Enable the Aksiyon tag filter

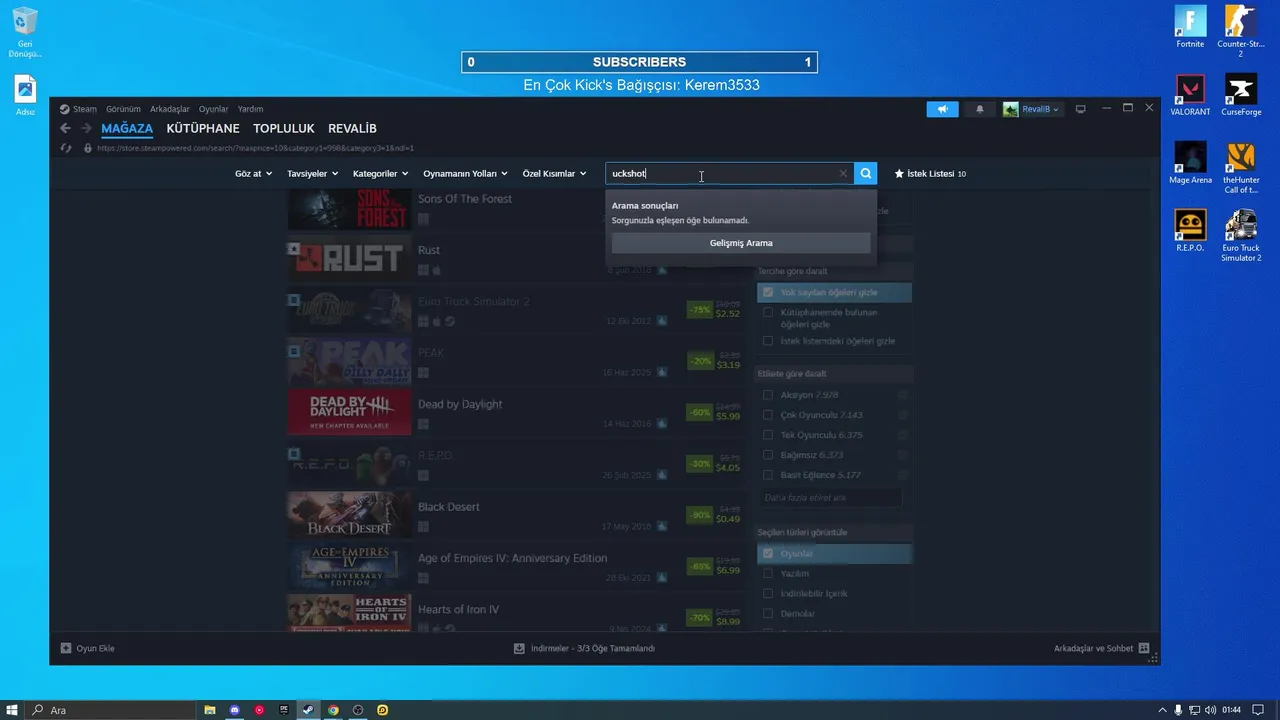pyautogui.click(x=768, y=395)
